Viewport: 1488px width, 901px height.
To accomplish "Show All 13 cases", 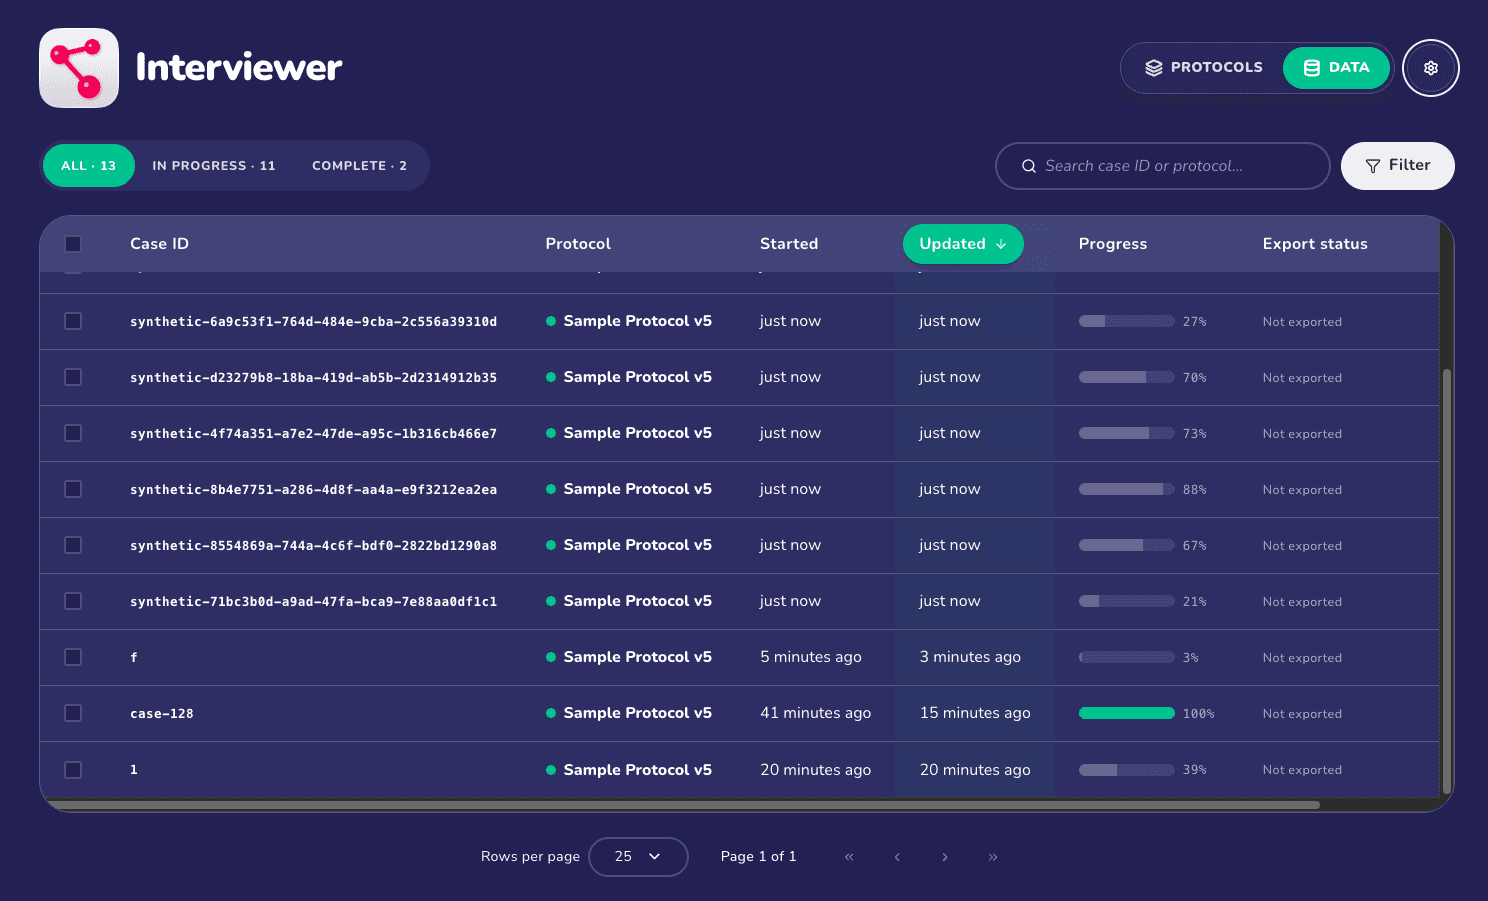I will [89, 166].
